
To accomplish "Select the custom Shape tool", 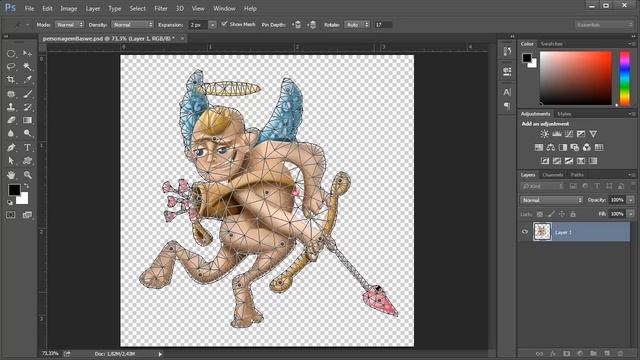I will click(x=27, y=161).
